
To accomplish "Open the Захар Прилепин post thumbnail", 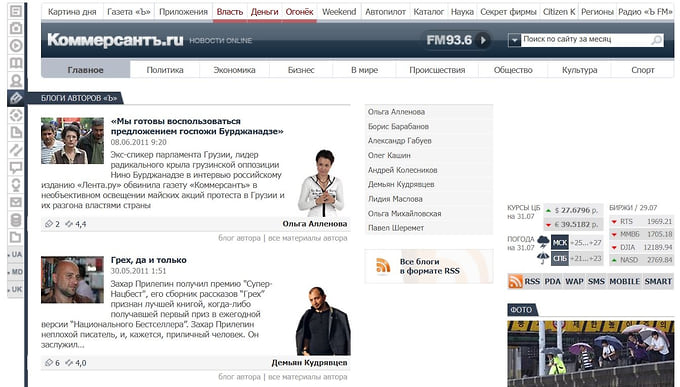I will coord(72,279).
